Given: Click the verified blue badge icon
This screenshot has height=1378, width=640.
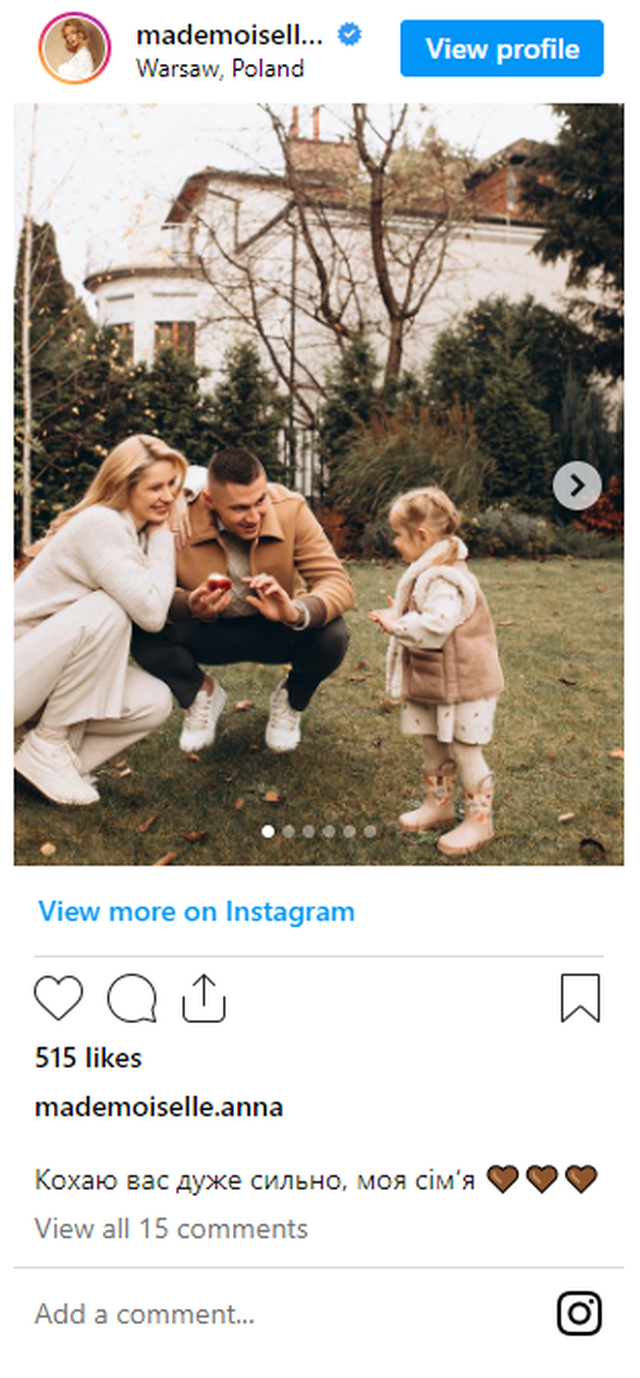Looking at the screenshot, I should [x=349, y=36].
